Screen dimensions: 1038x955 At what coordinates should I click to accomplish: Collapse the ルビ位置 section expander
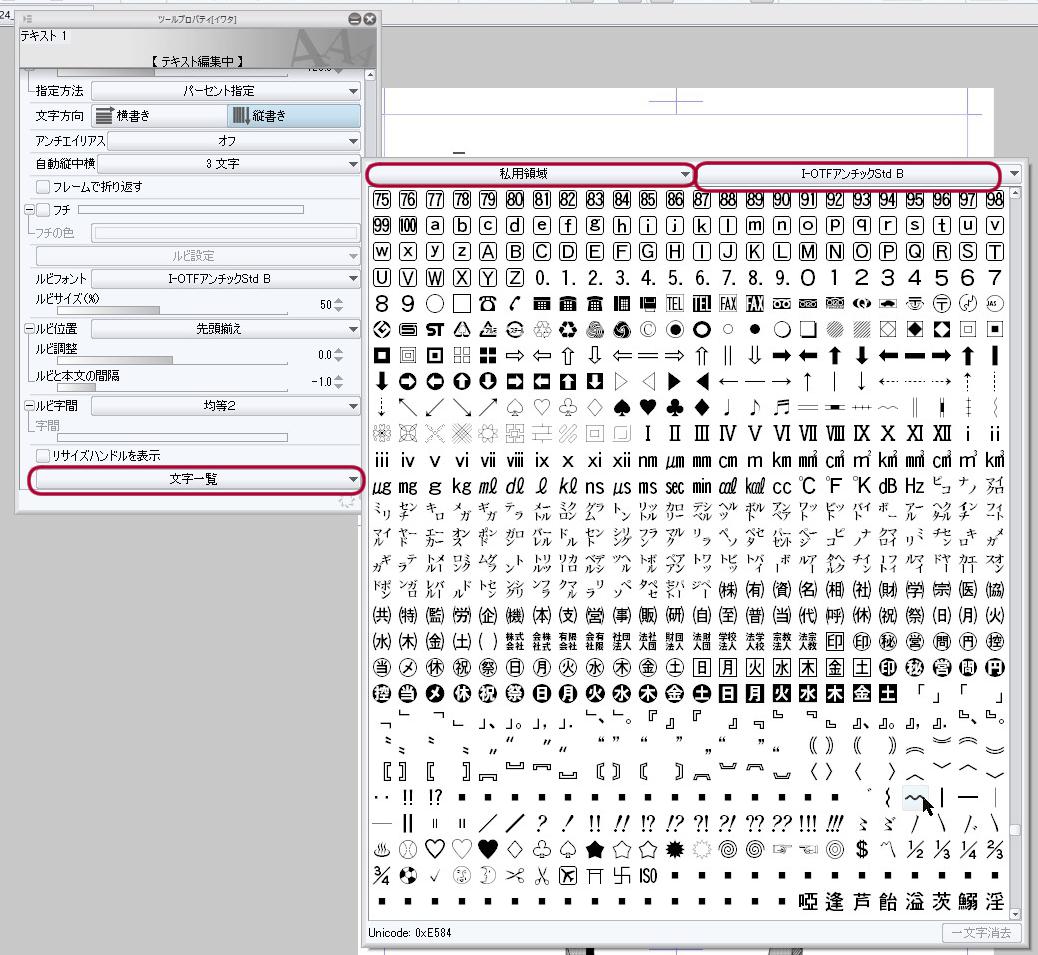(x=29, y=328)
